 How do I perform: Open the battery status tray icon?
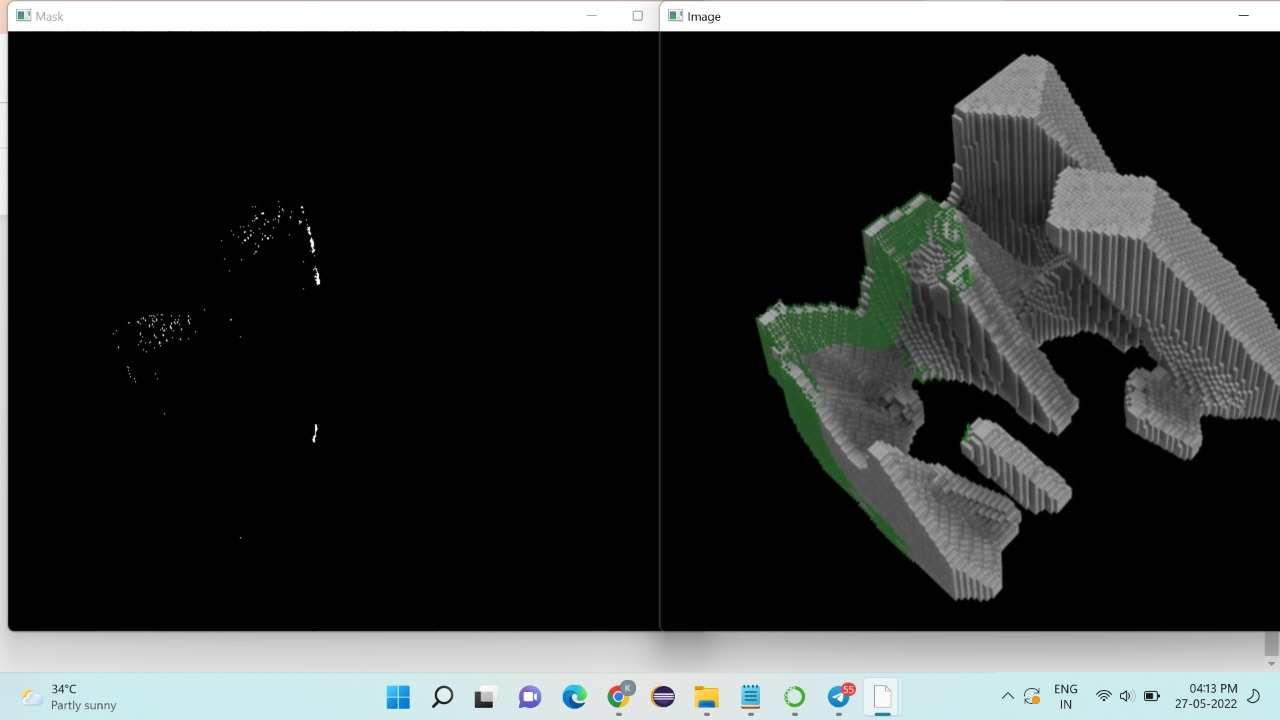[1152, 696]
